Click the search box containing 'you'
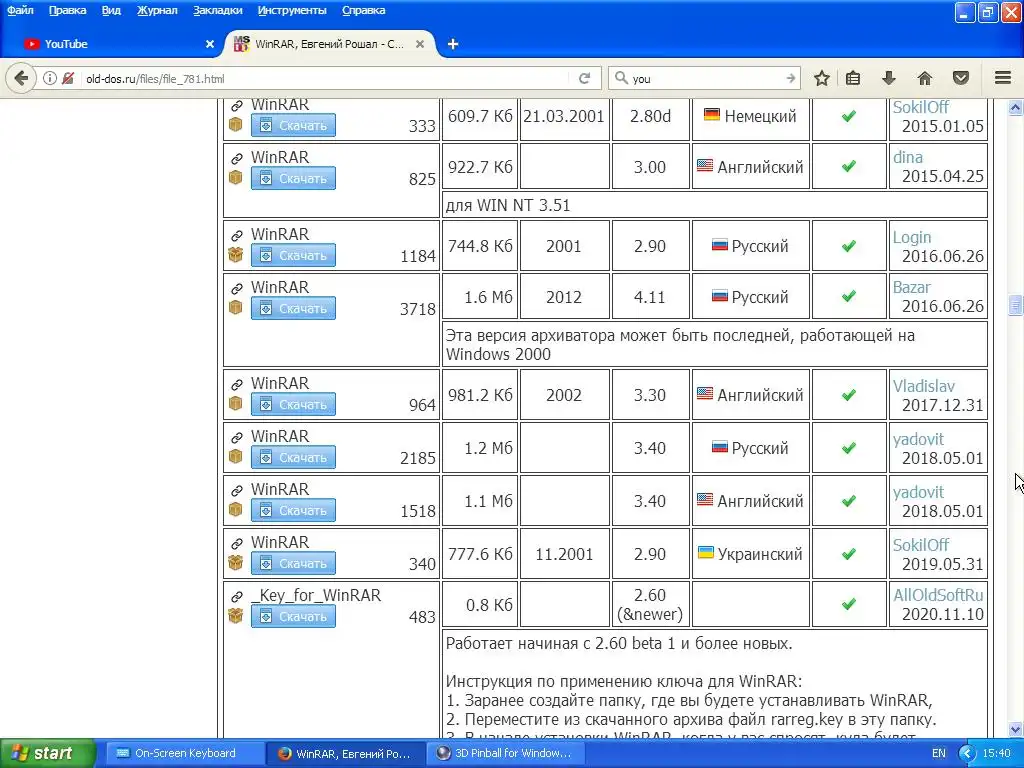The image size is (1024, 768). pyautogui.click(x=705, y=78)
